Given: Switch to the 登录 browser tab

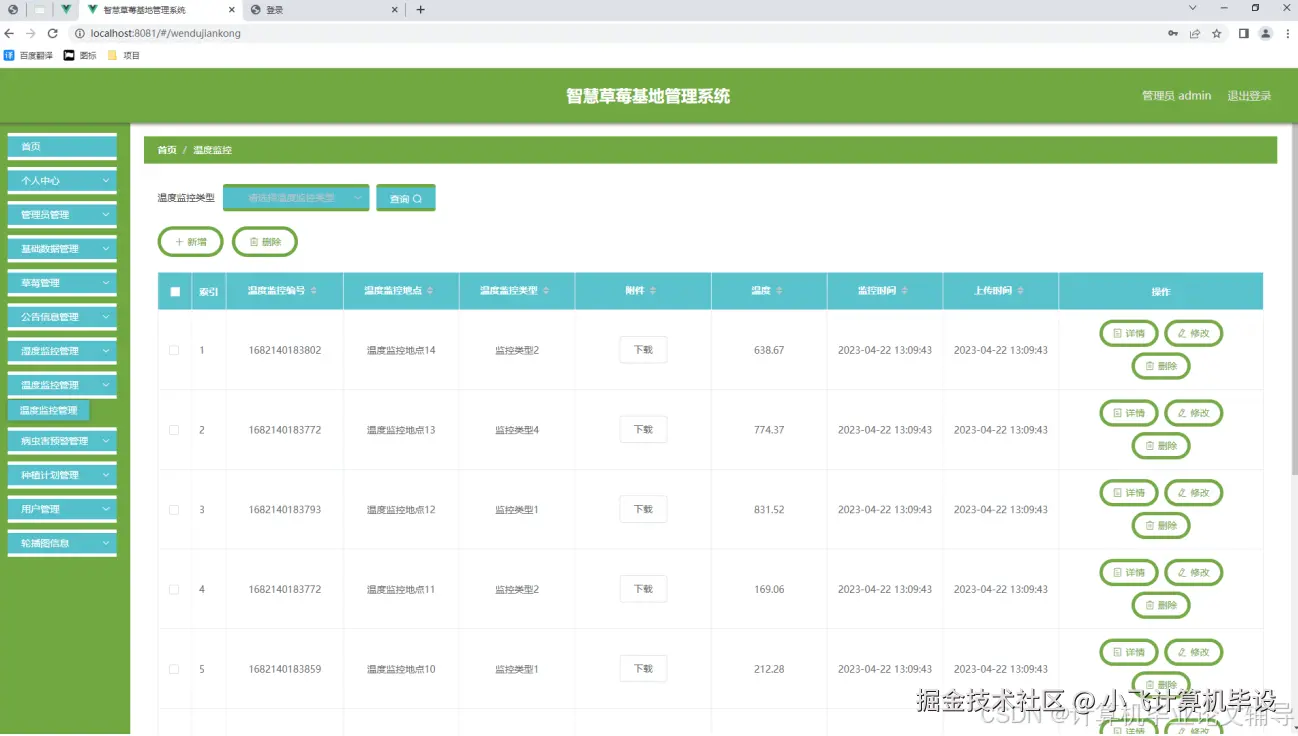Looking at the screenshot, I should (x=325, y=10).
